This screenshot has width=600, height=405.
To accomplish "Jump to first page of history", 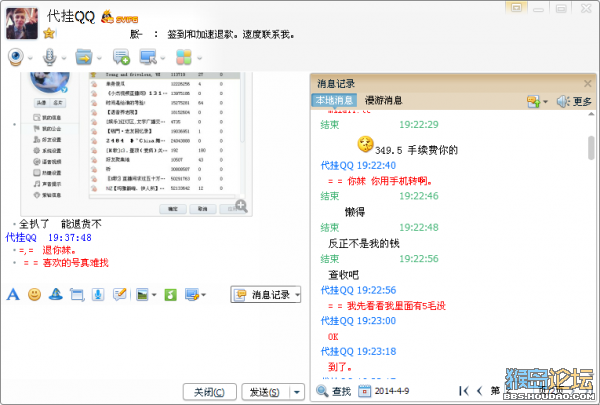I will tap(463, 391).
